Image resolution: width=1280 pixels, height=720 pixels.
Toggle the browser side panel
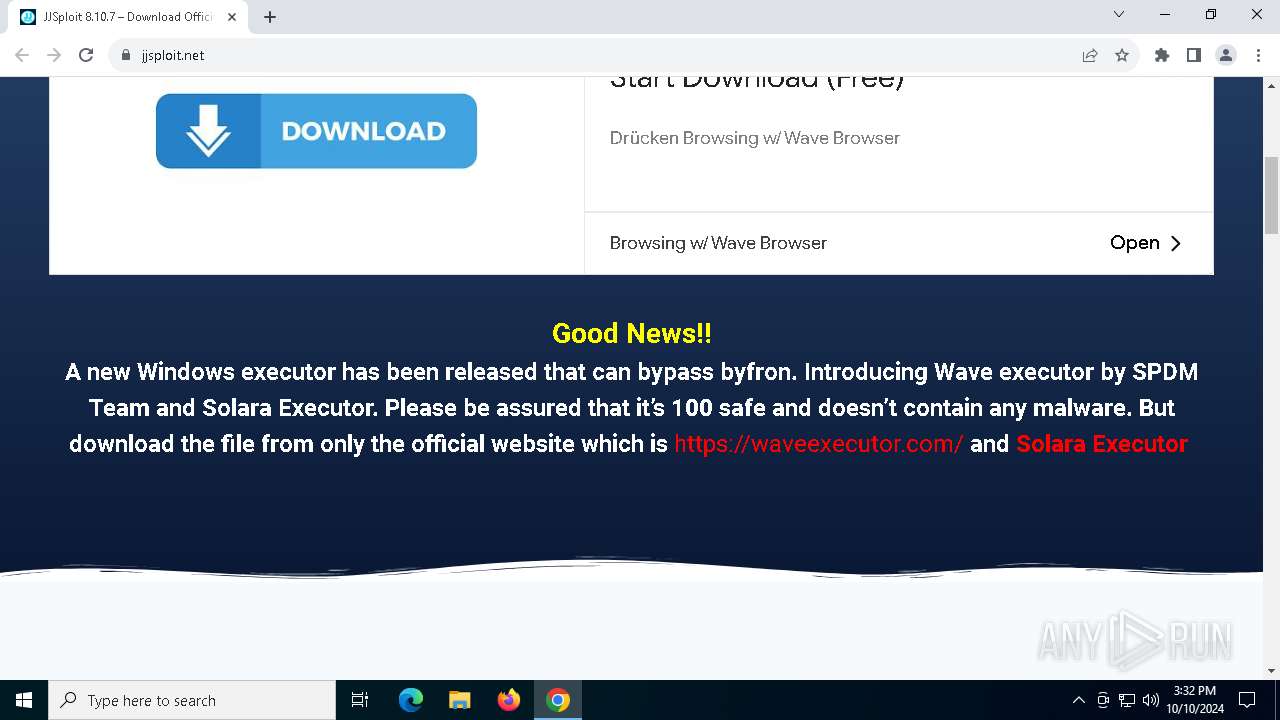pos(1194,55)
